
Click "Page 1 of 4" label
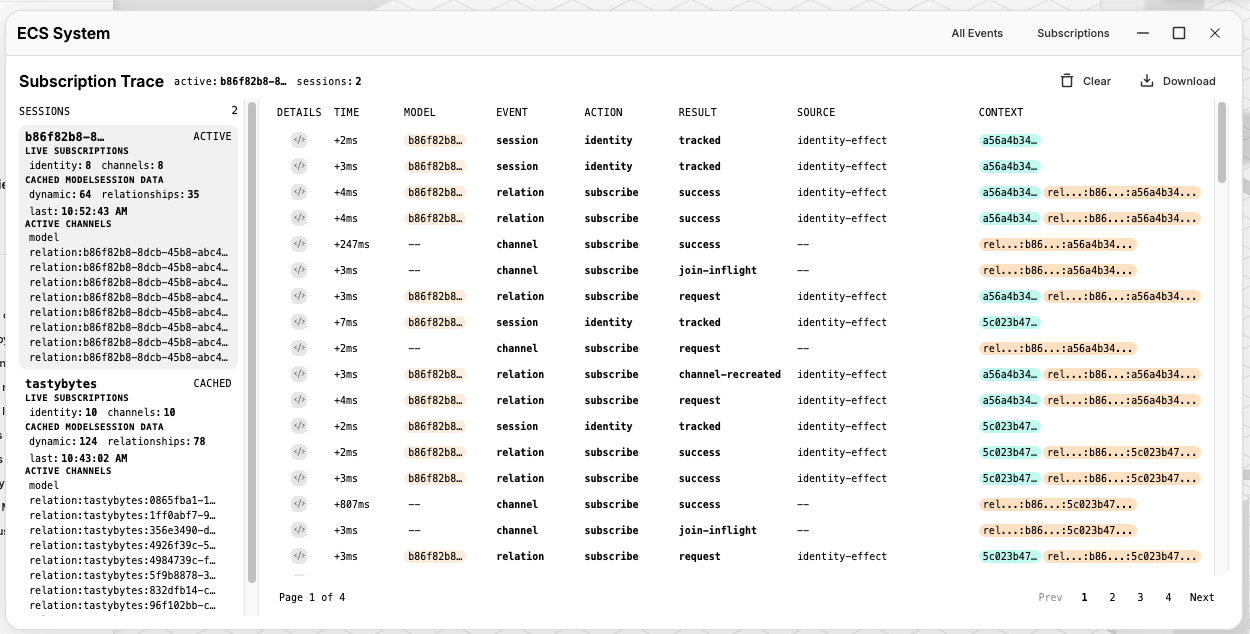click(x=312, y=597)
